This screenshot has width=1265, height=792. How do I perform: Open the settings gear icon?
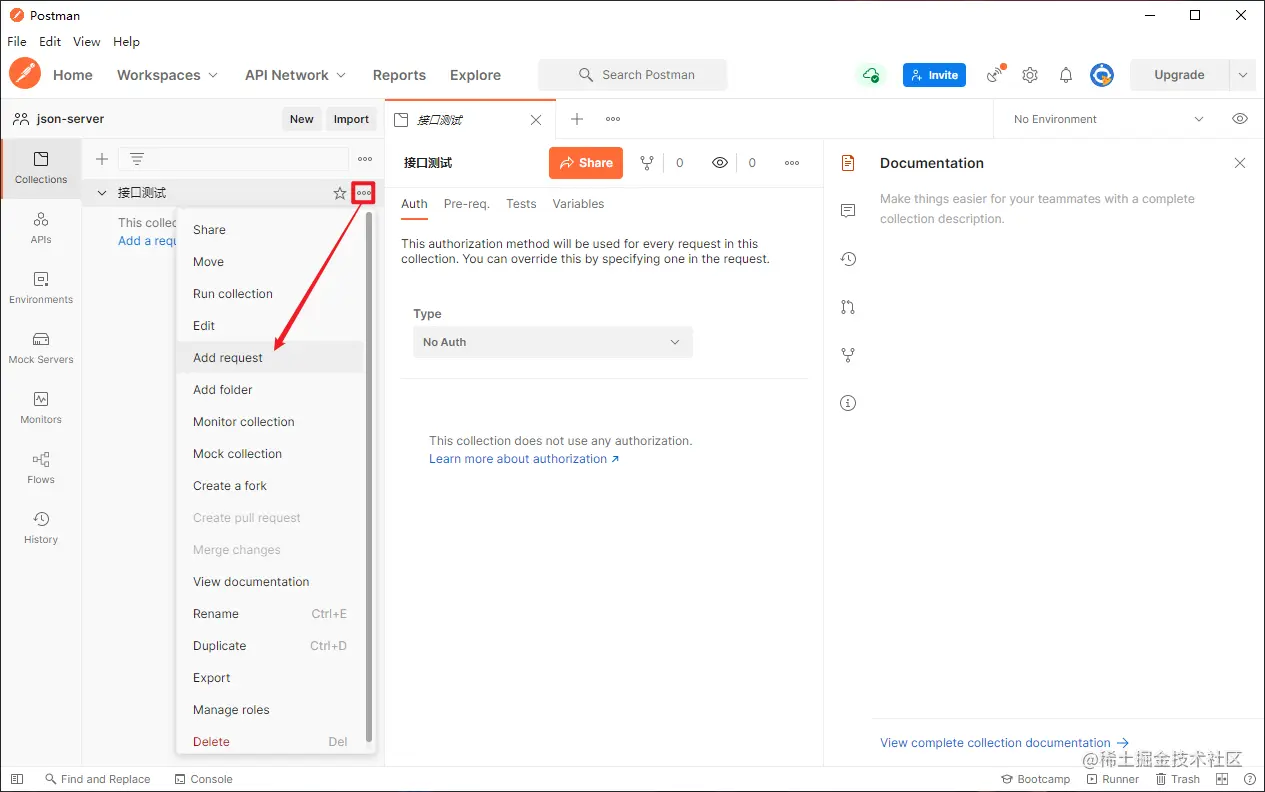pyautogui.click(x=1030, y=75)
